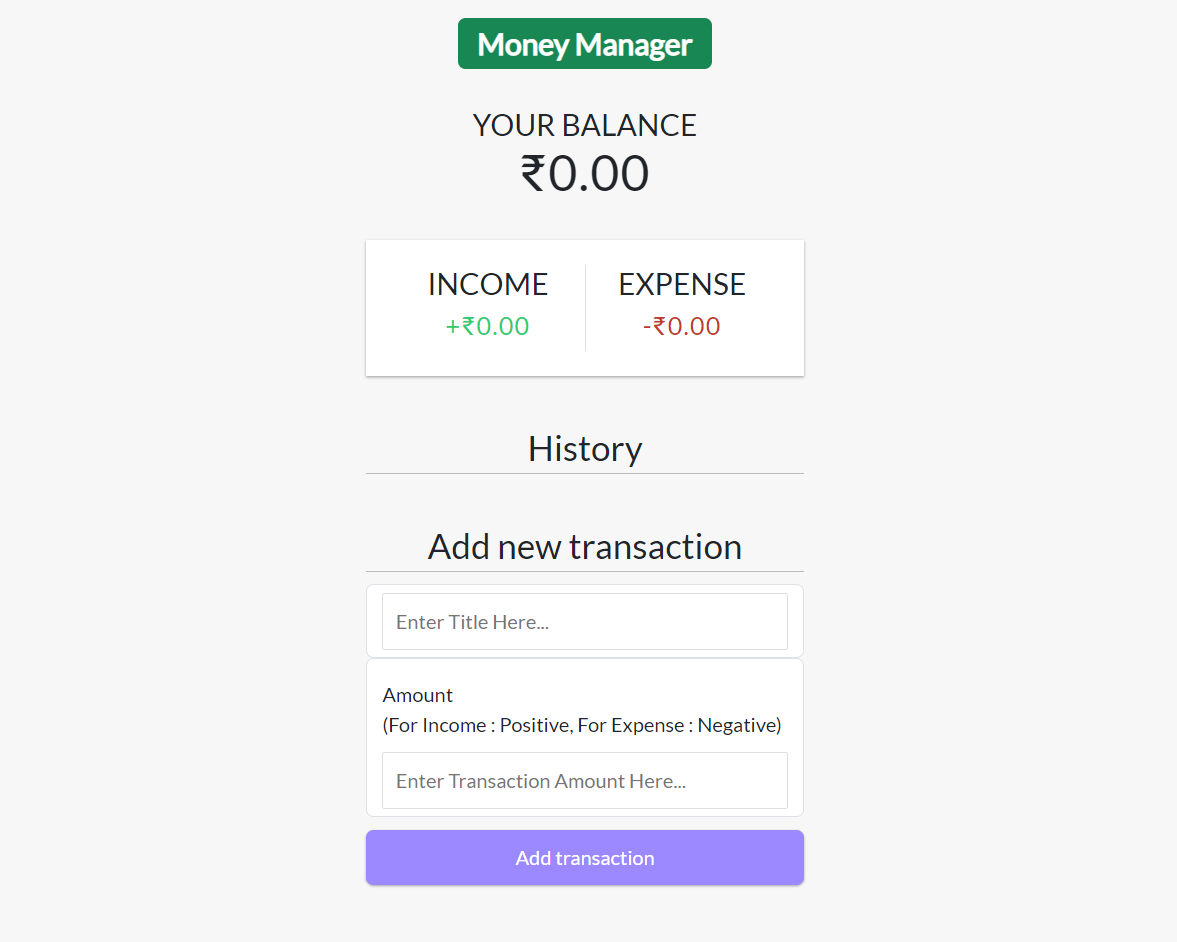The height and width of the screenshot is (942, 1177).
Task: Click the History section heading
Action: pos(584,448)
